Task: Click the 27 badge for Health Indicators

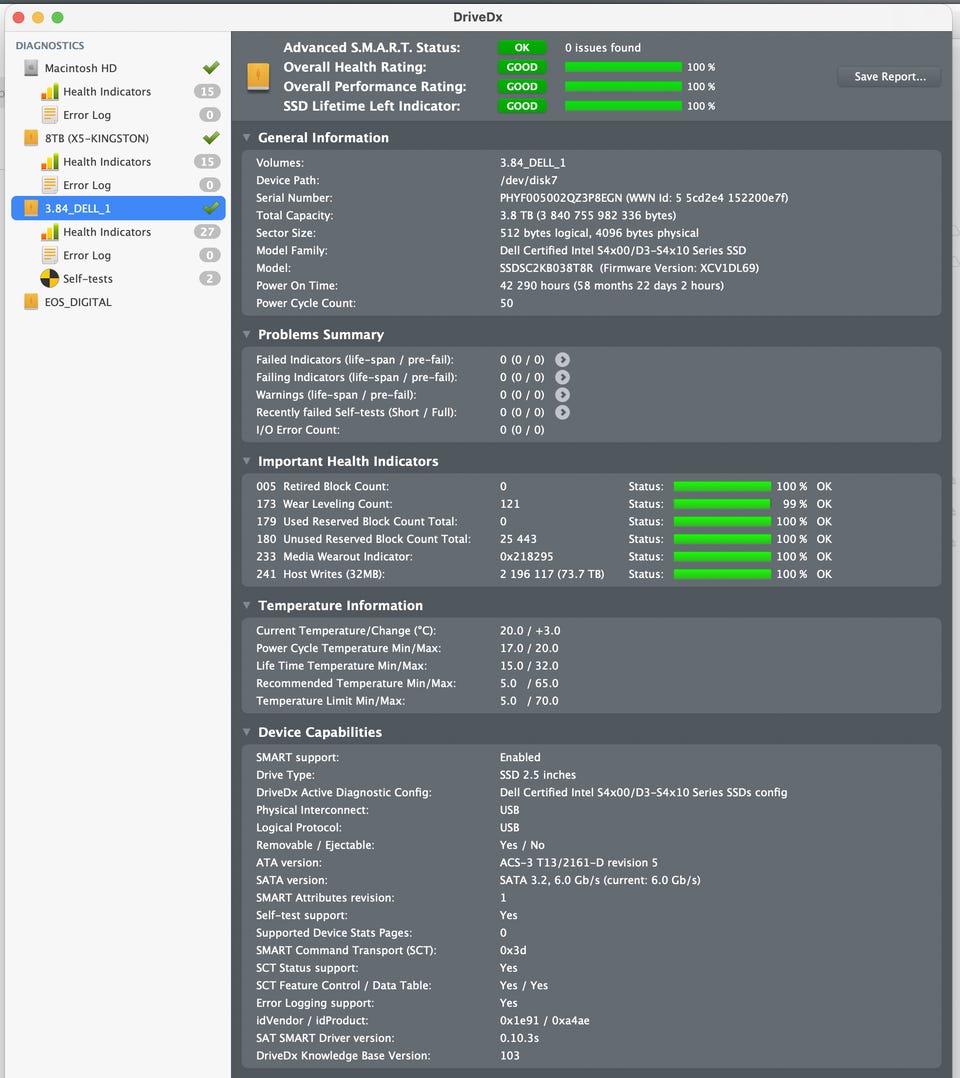Action: [207, 232]
